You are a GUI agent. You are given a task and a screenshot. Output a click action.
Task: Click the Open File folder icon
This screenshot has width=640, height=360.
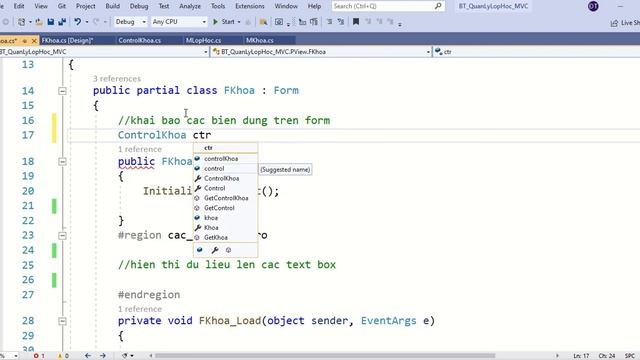[x=39, y=22]
